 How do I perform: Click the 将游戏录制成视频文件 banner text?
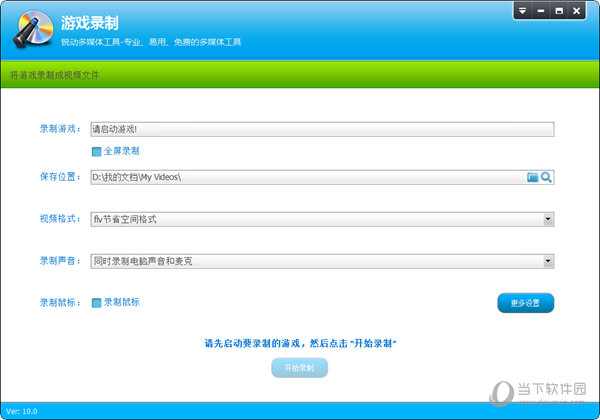tap(54, 75)
